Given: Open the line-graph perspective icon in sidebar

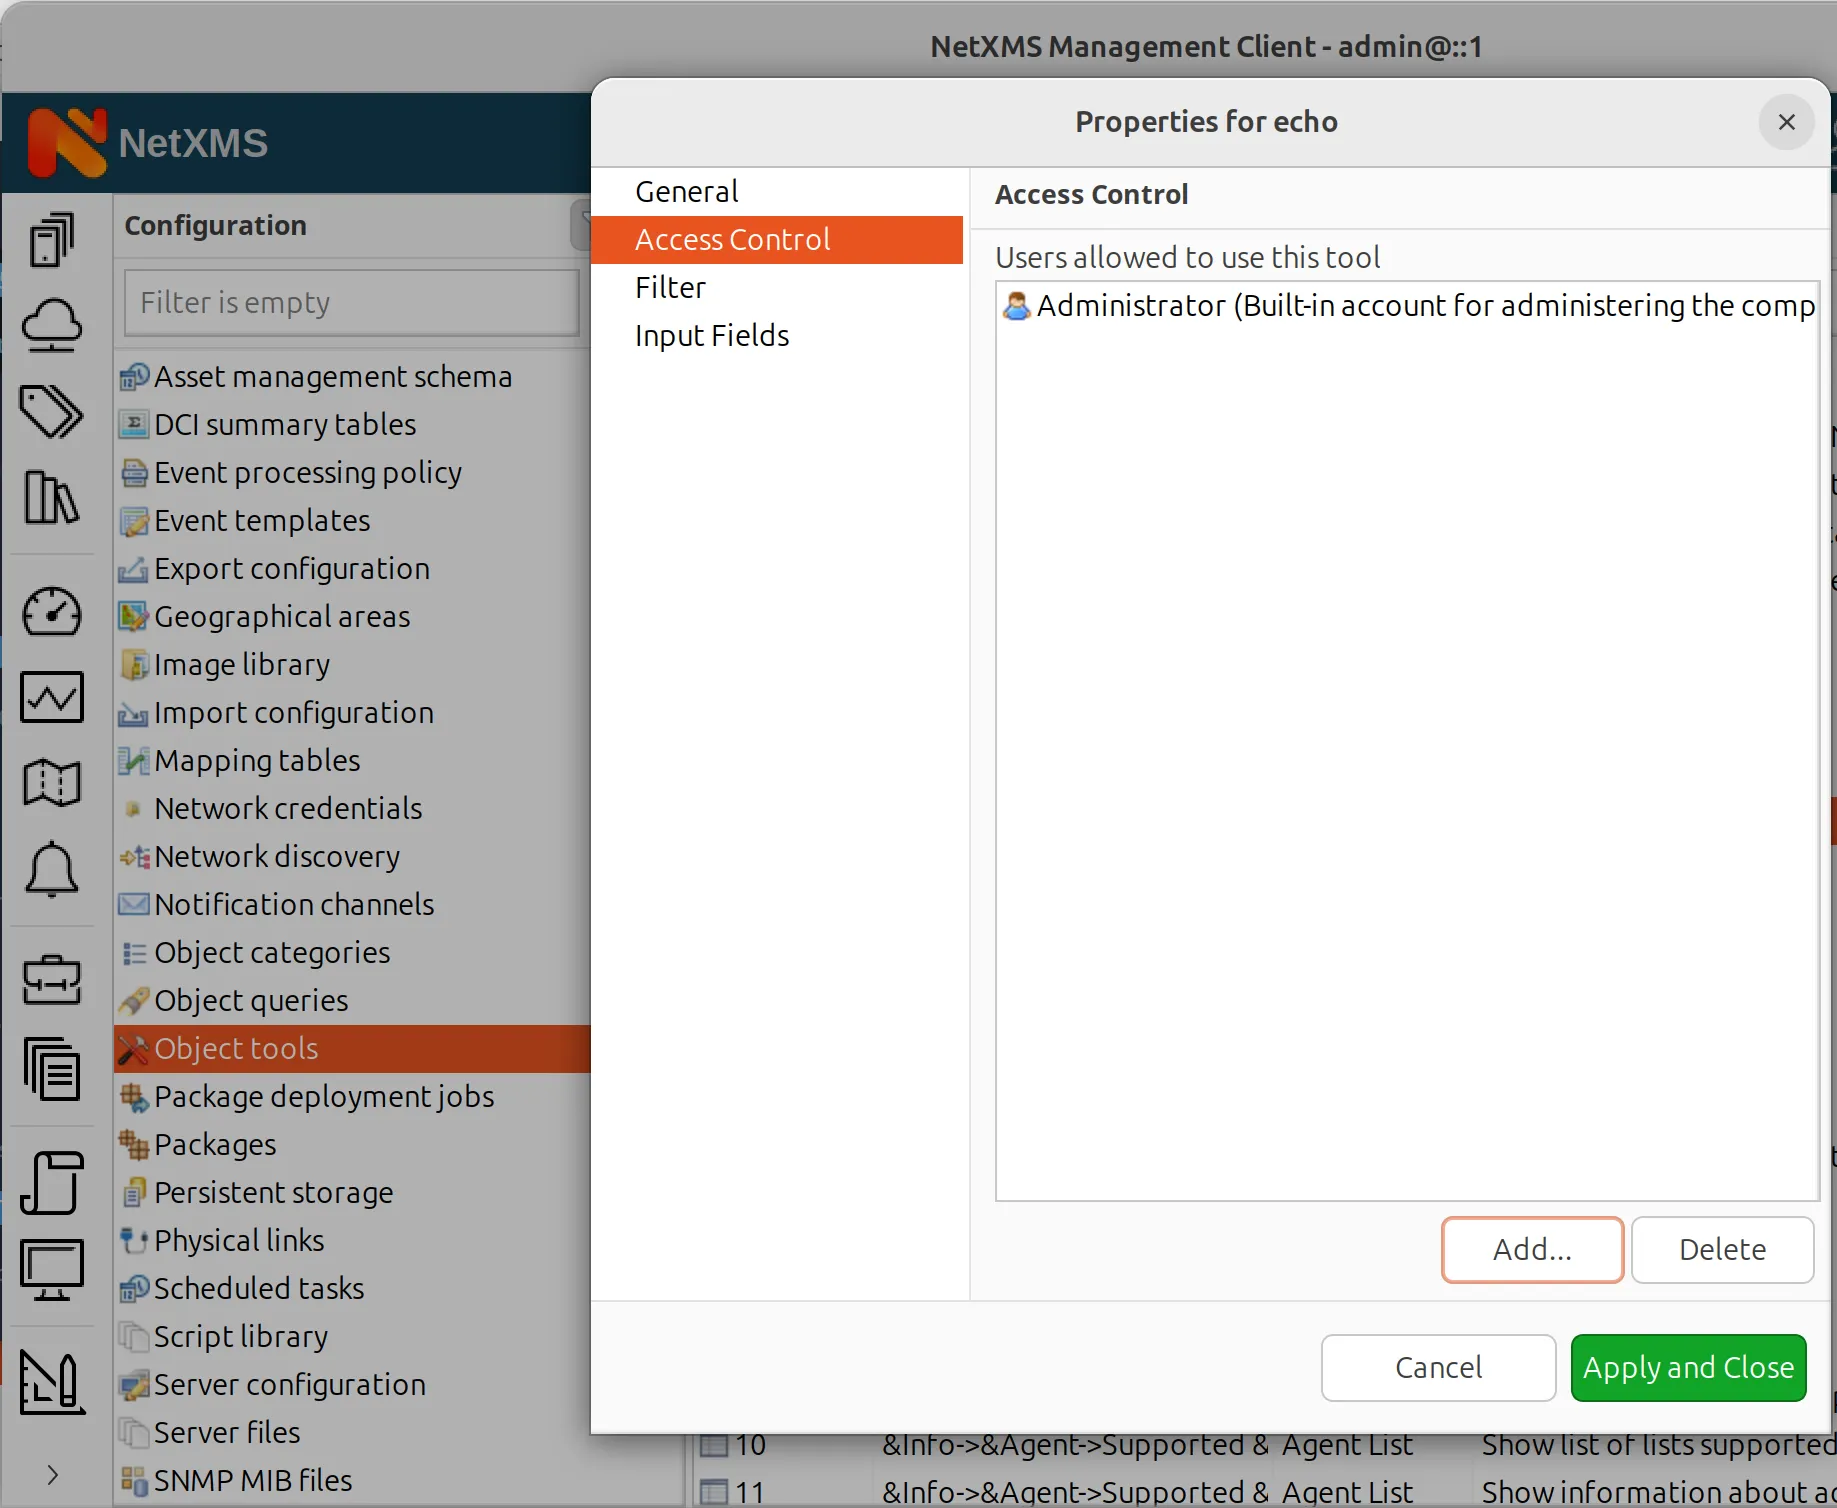Looking at the screenshot, I should click(x=52, y=697).
